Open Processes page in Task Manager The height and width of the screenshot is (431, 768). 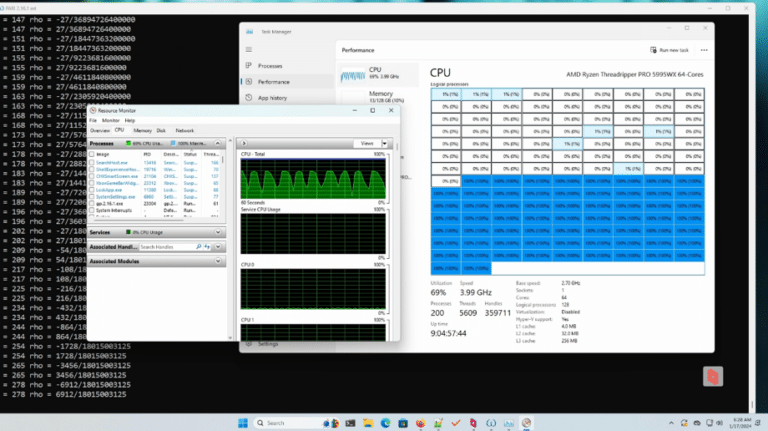tap(270, 66)
